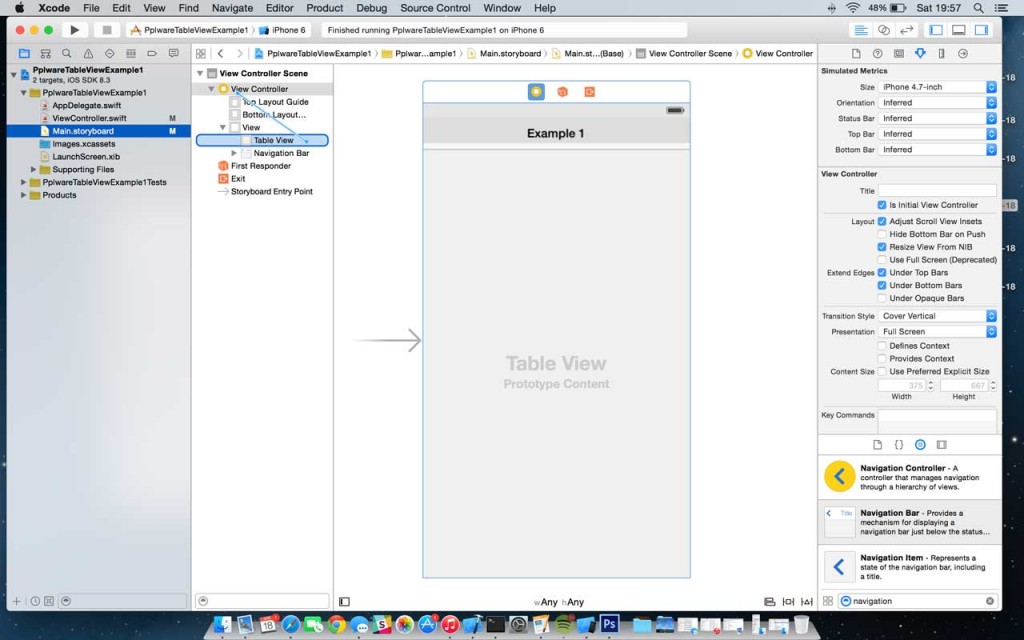Open the Transition Style dropdown
This screenshot has width=1024, height=640.
pyautogui.click(x=937, y=316)
